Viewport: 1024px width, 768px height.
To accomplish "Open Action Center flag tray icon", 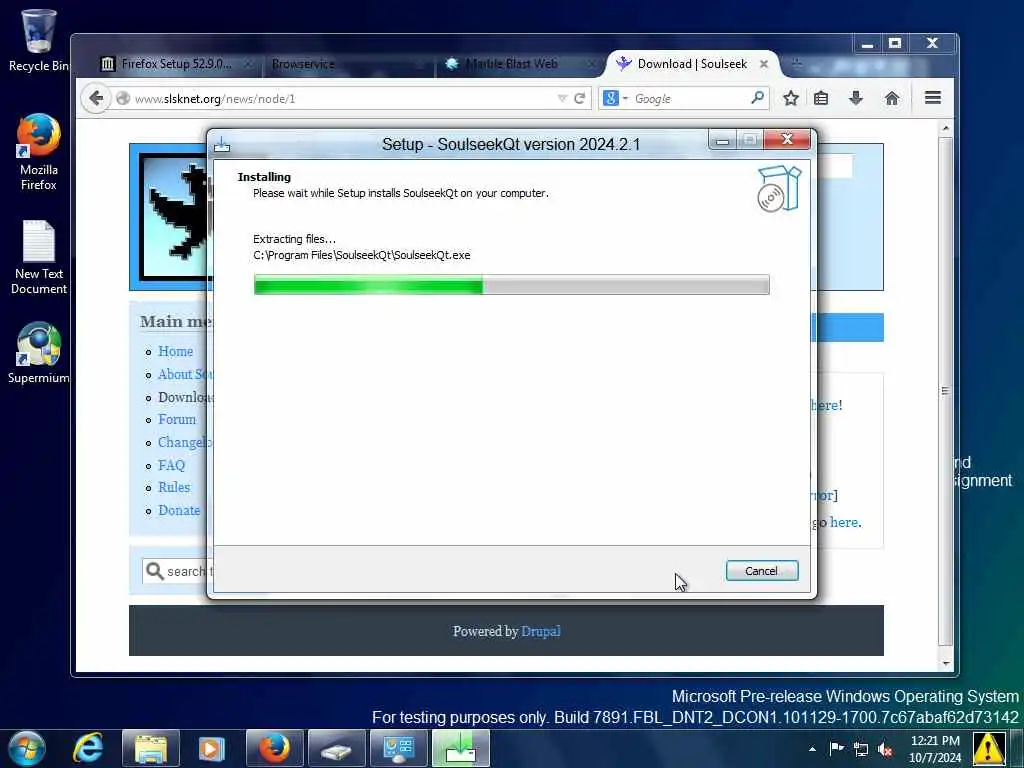I will coord(836,748).
